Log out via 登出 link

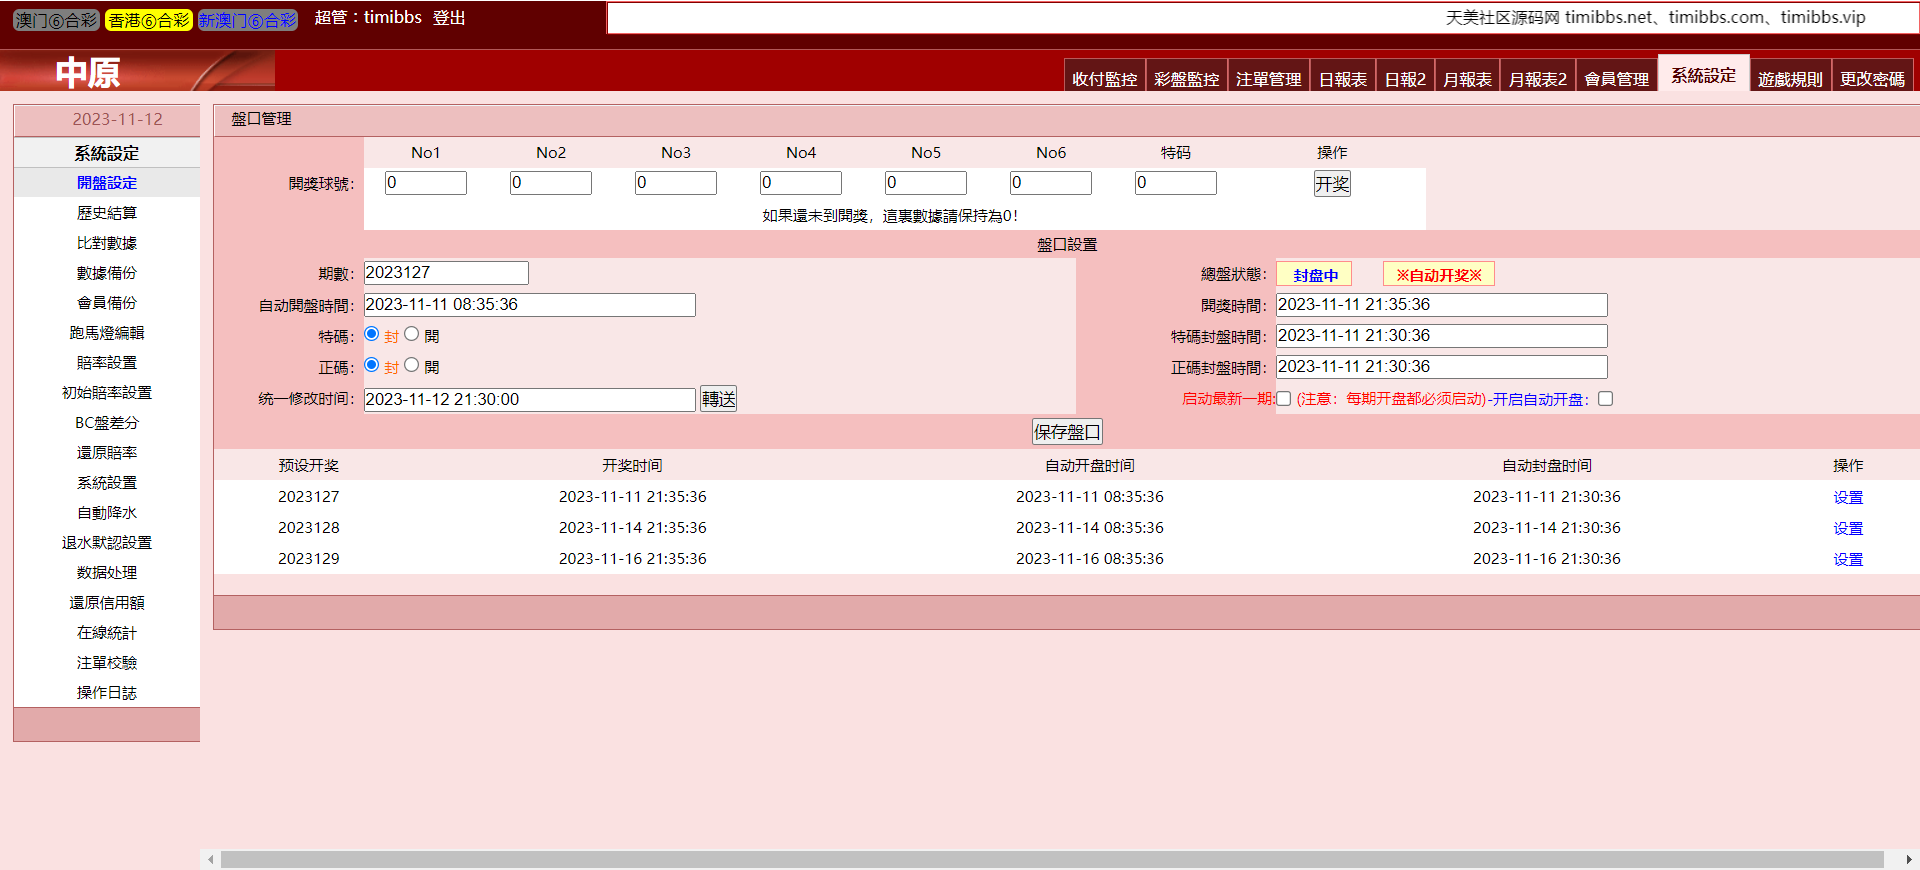tap(449, 18)
